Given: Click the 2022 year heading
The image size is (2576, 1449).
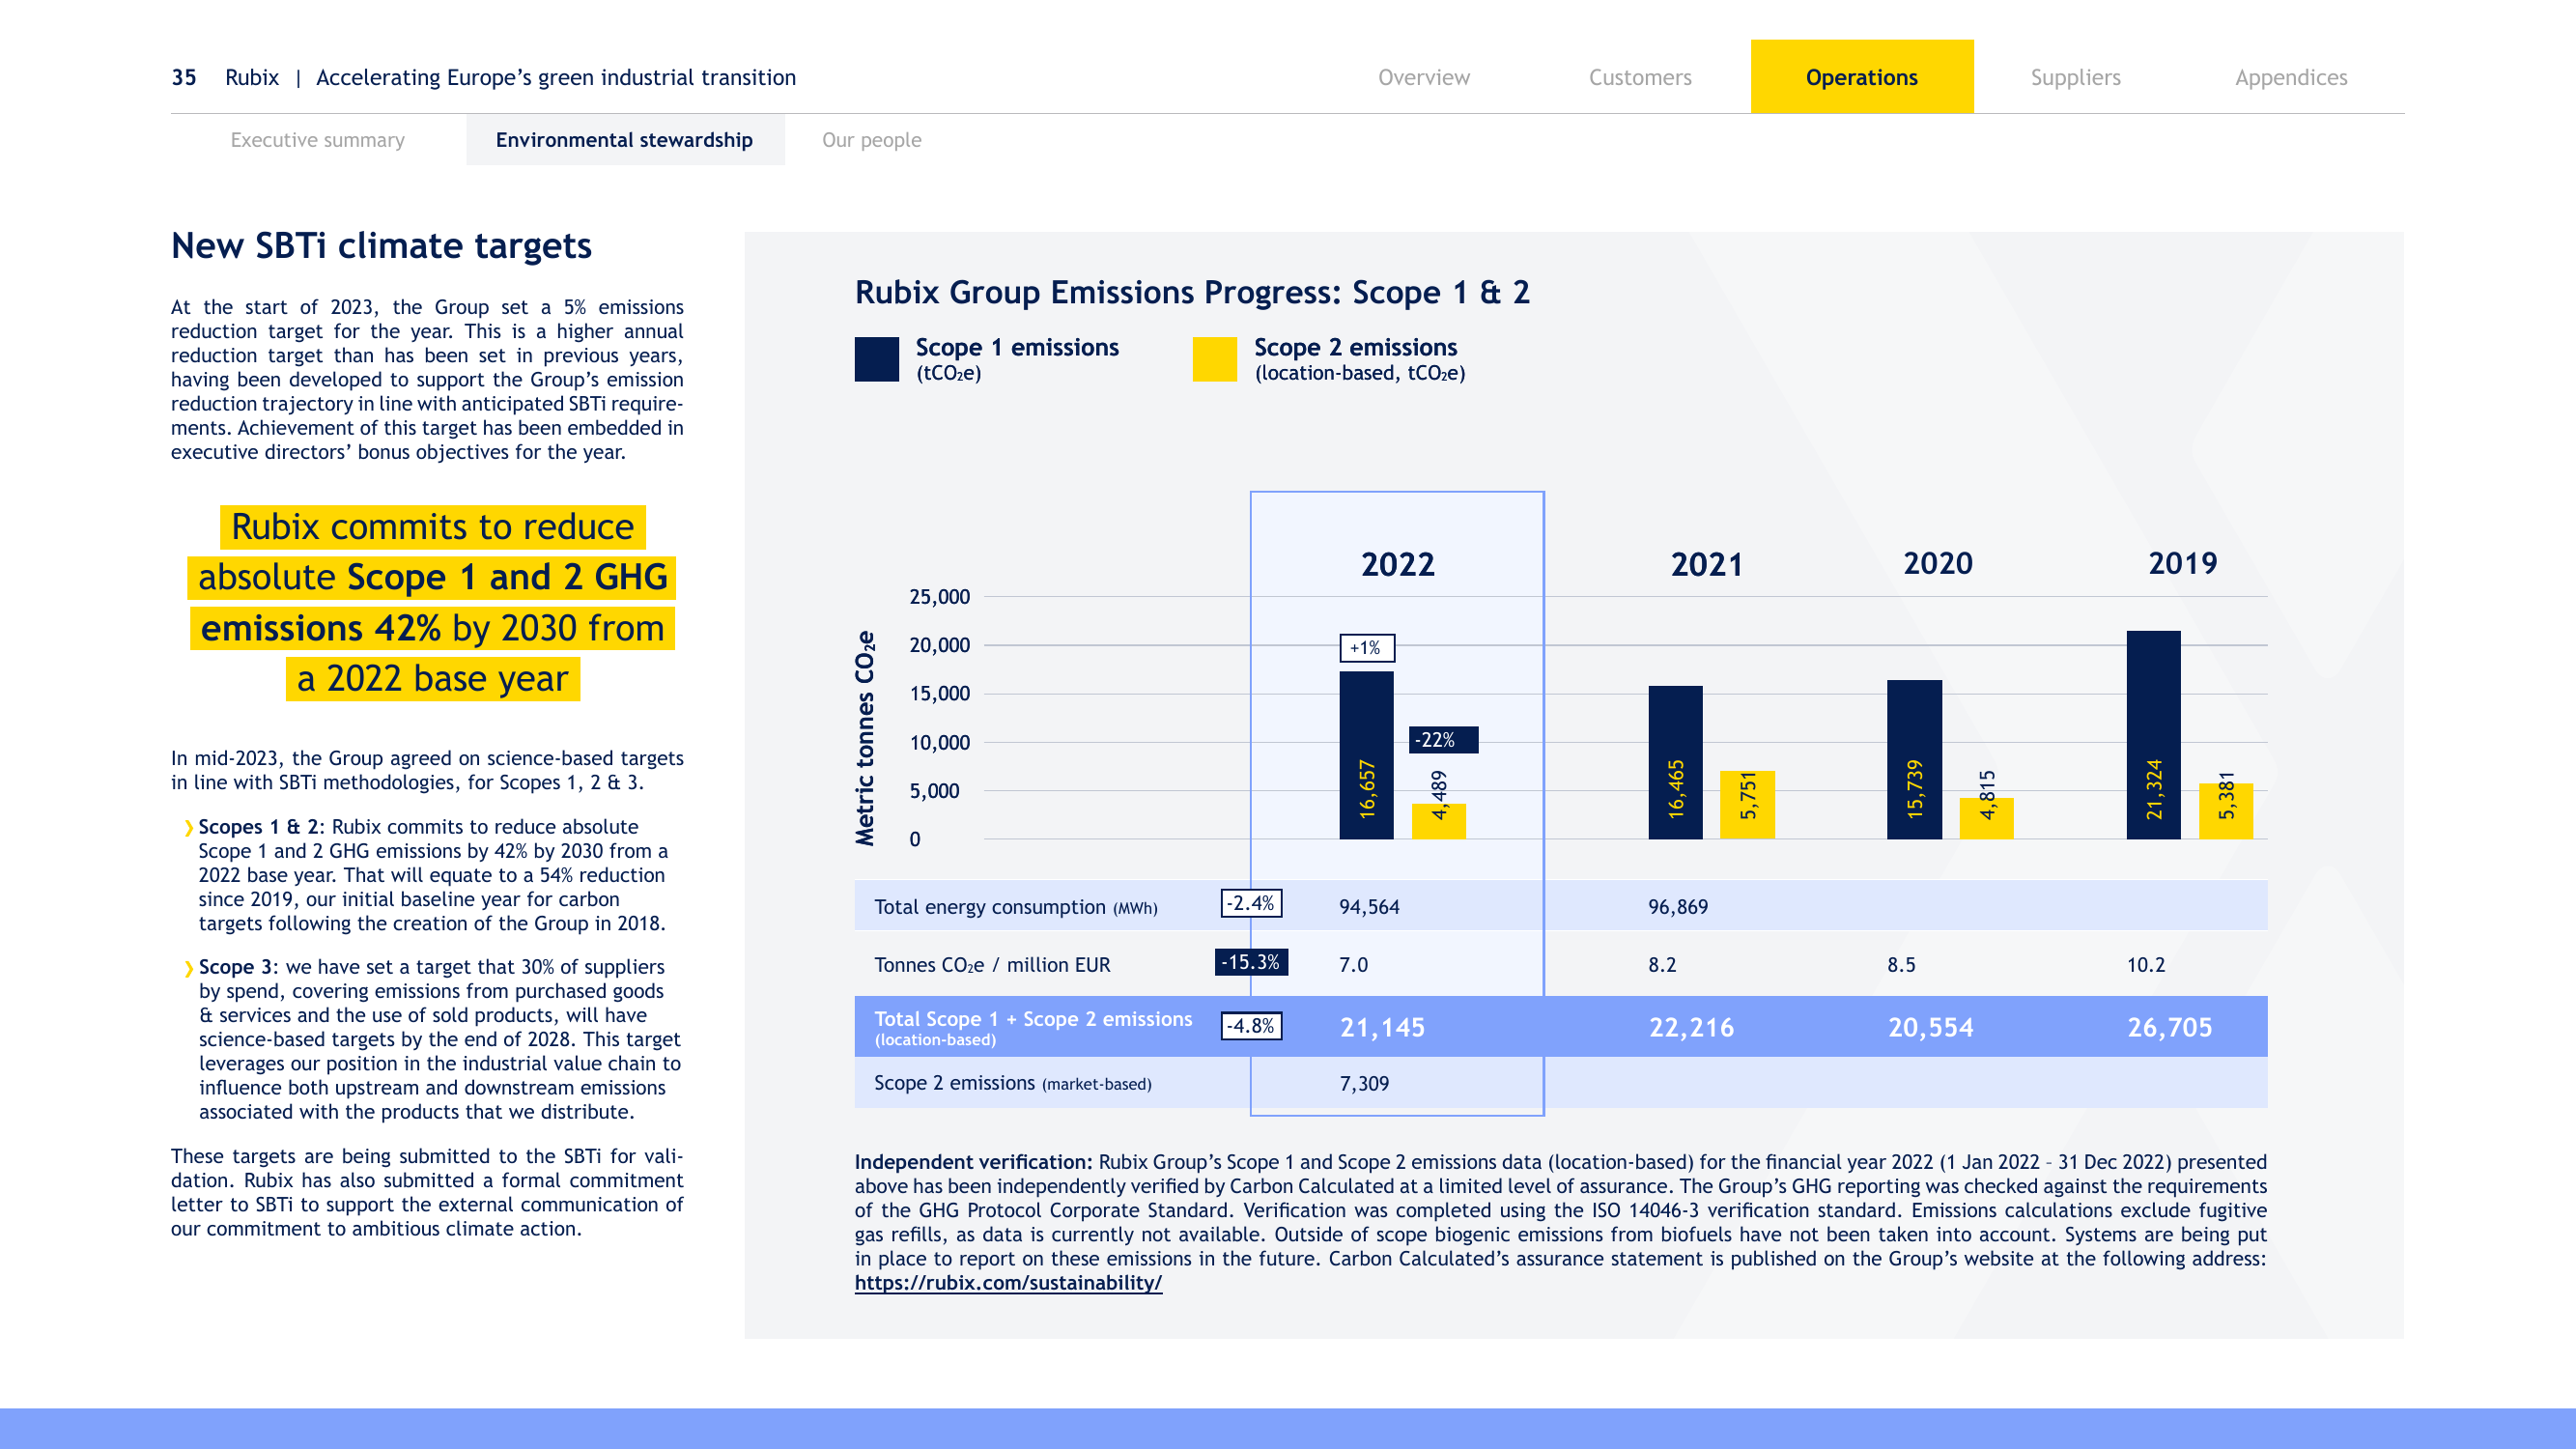Looking at the screenshot, I should pyautogui.click(x=1397, y=565).
